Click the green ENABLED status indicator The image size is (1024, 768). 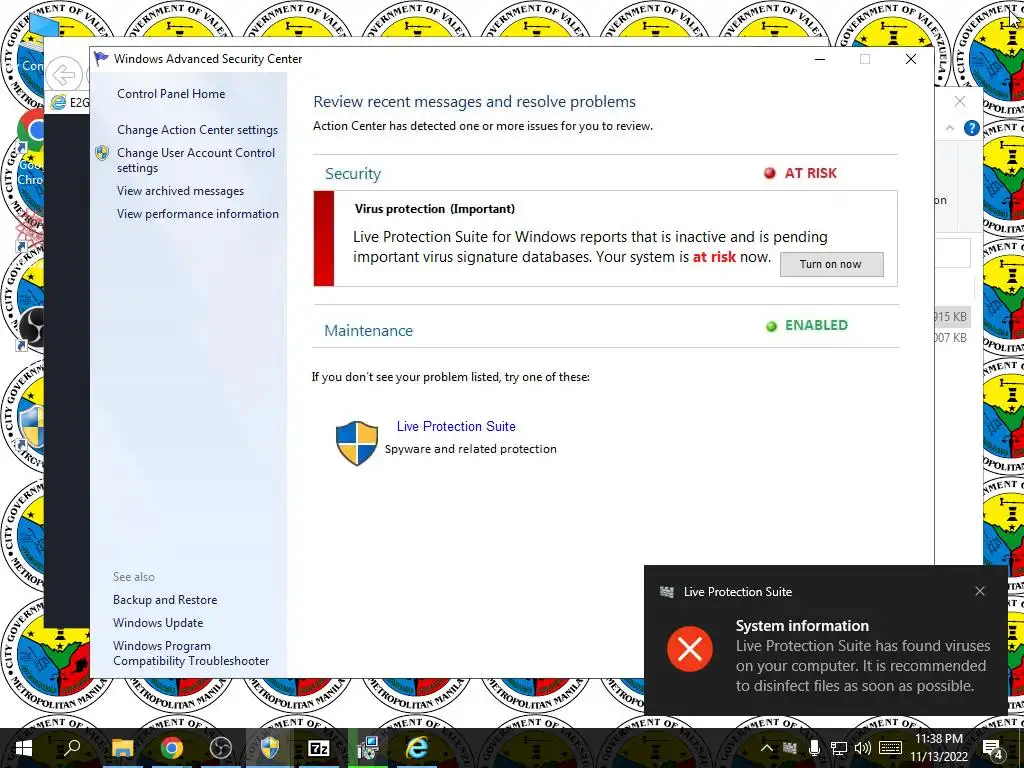pos(807,325)
